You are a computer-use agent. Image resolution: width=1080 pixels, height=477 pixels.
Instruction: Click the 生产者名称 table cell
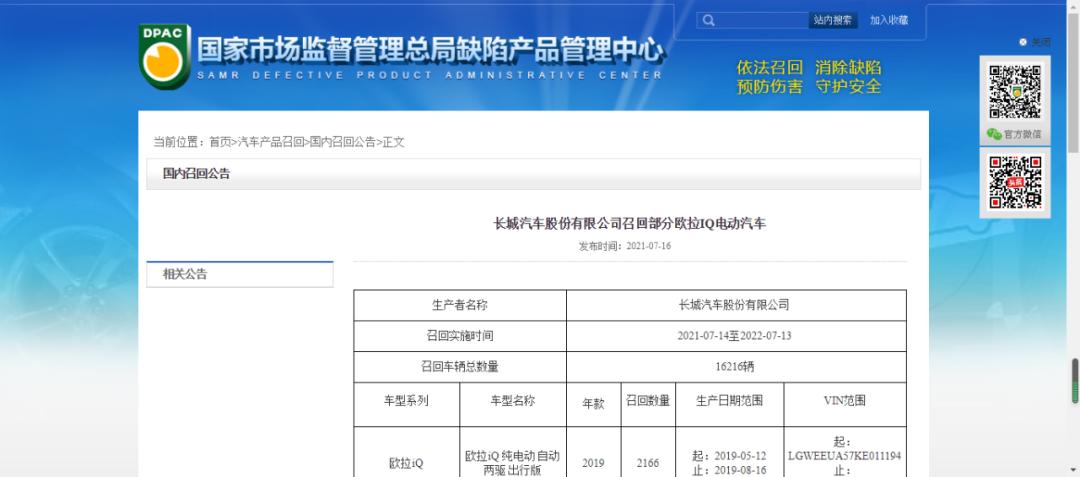click(x=460, y=305)
